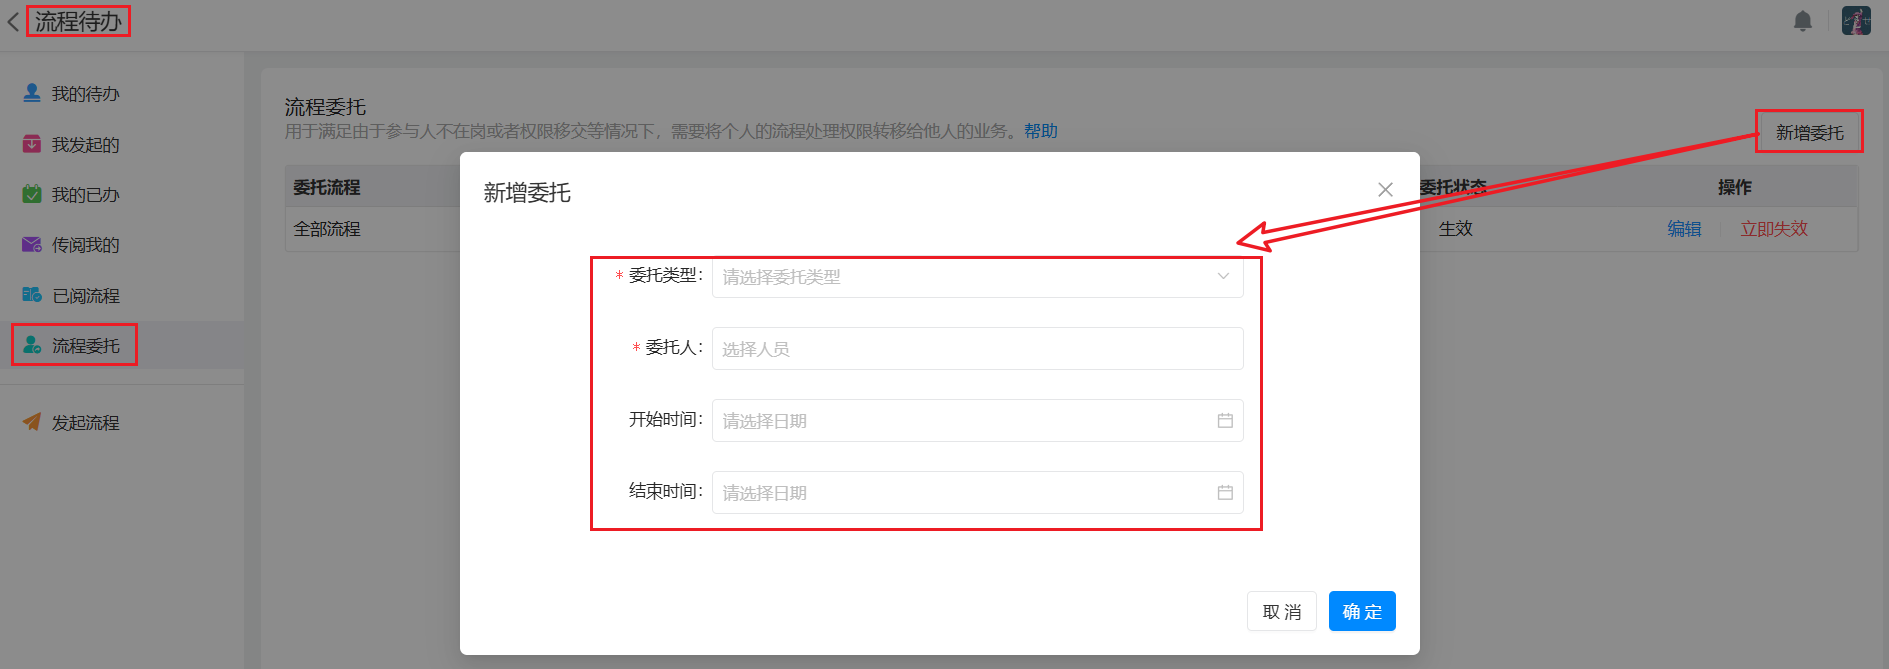Click the notification bell icon
Viewport: 1889px width, 669px height.
coord(1802,21)
